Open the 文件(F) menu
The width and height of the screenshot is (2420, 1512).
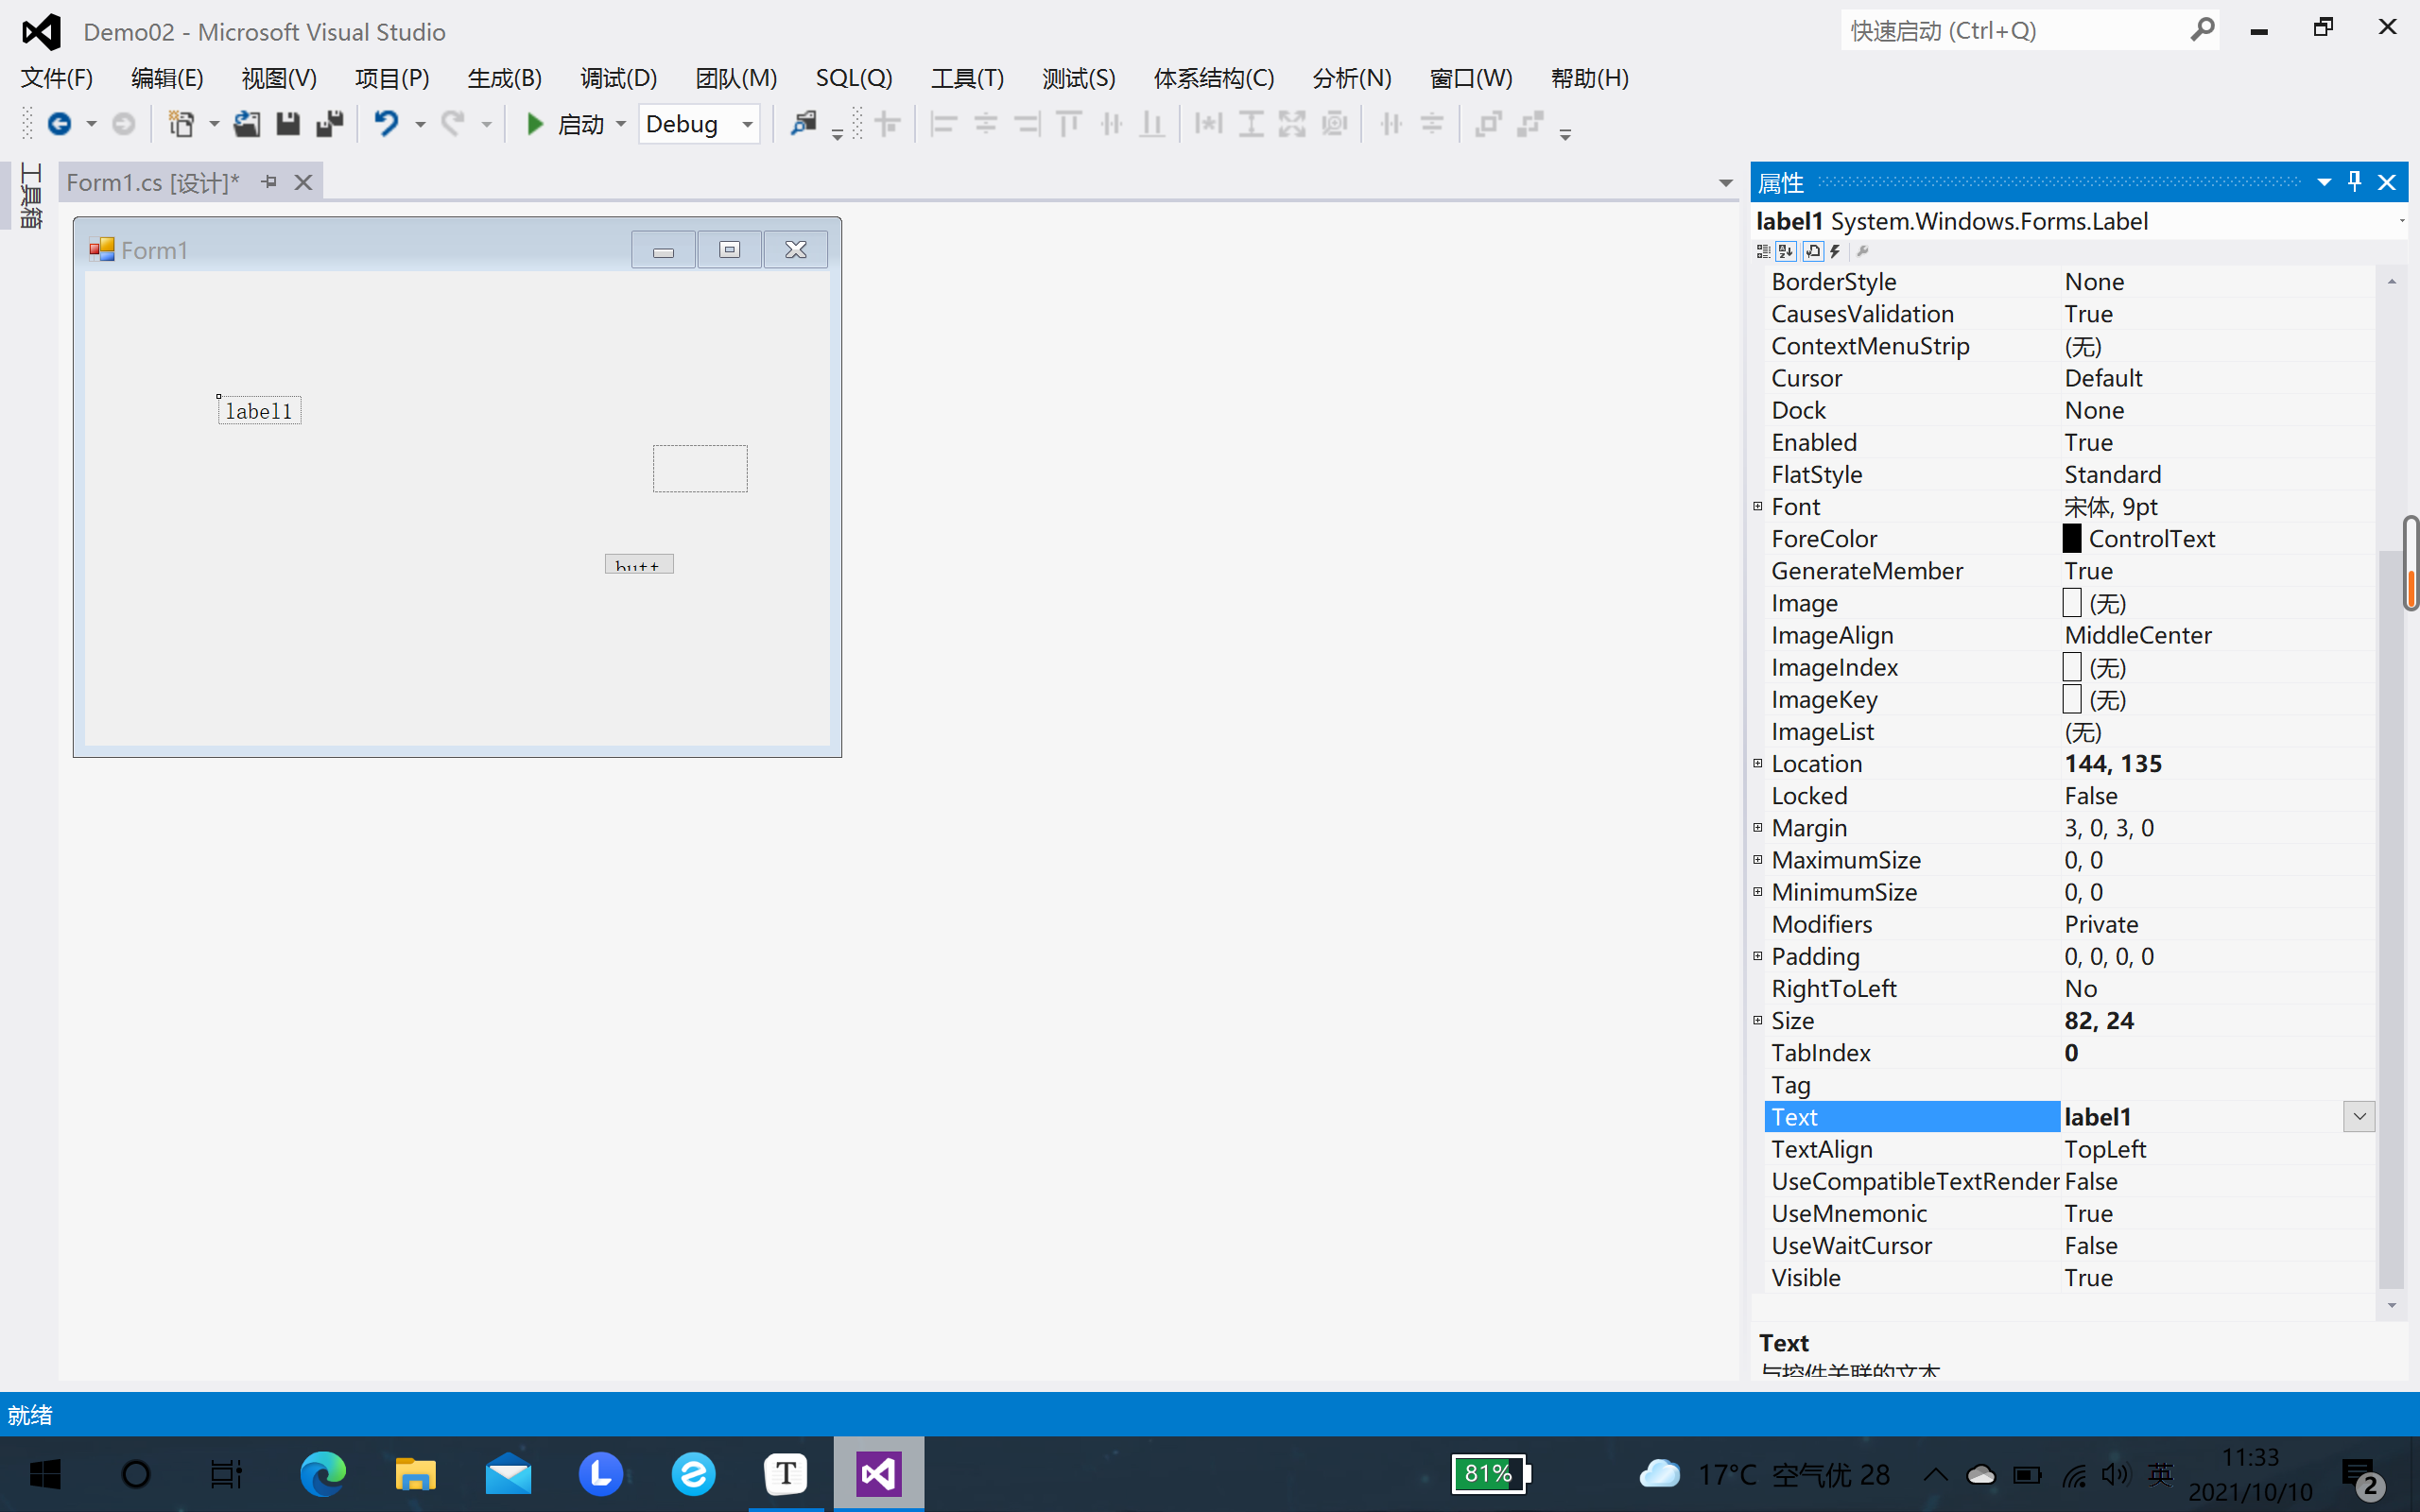[x=57, y=78]
